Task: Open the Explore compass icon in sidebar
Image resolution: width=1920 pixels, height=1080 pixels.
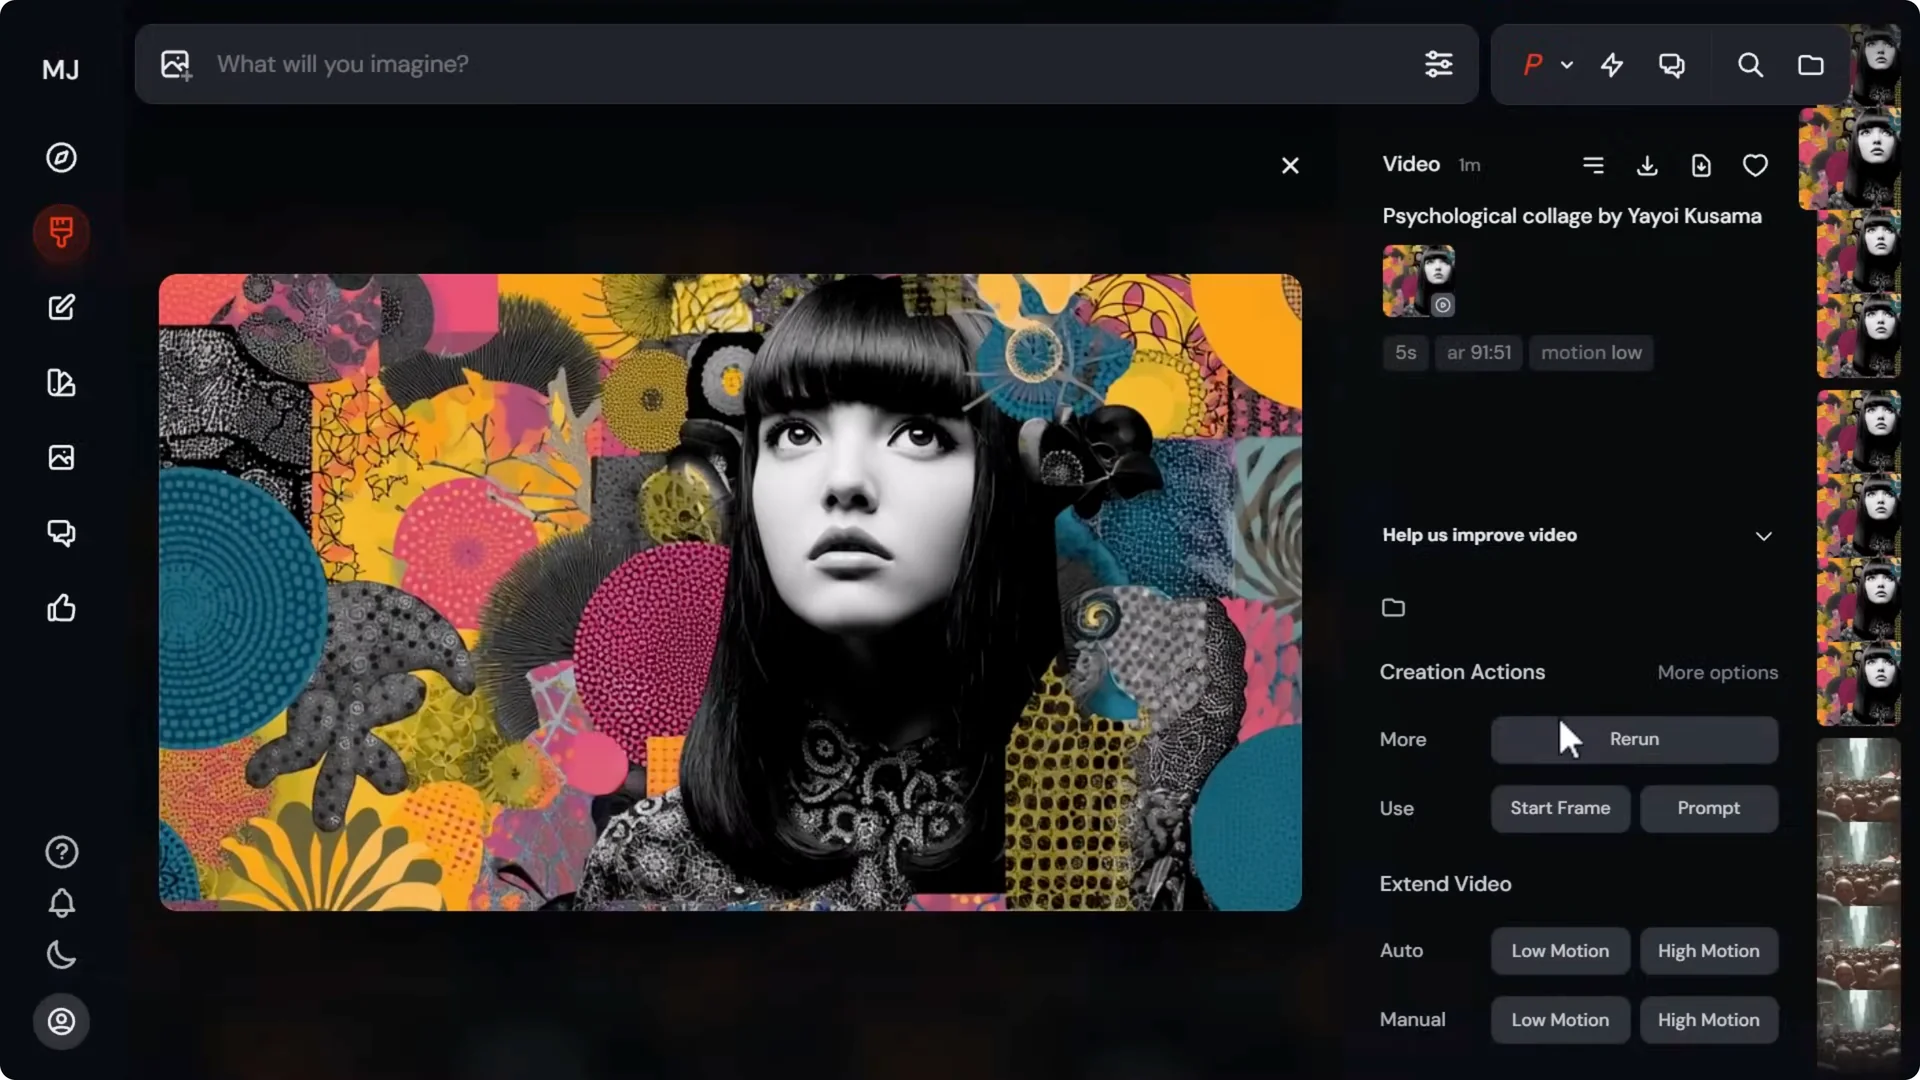Action: pos(62,157)
